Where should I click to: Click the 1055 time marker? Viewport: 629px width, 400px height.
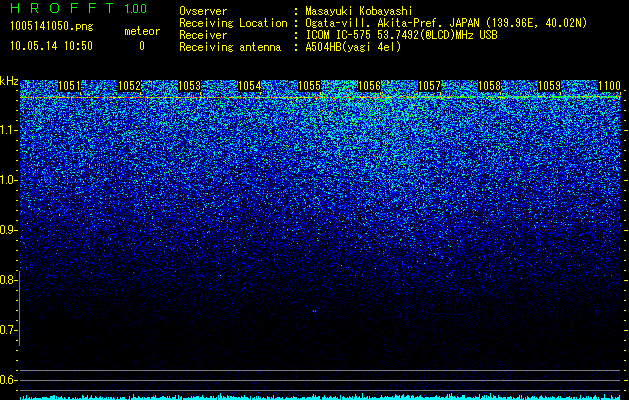tap(310, 86)
